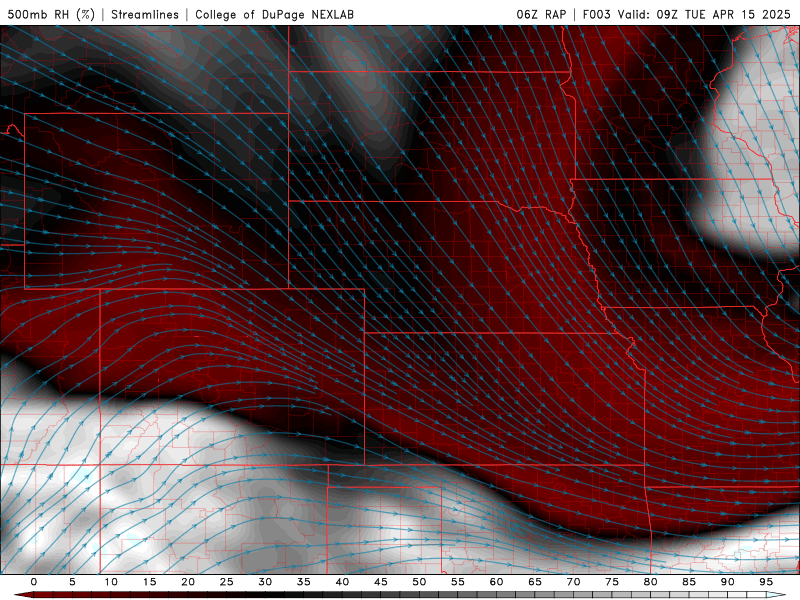Click the 45 label on the RH scale
Image resolution: width=800 pixels, height=600 pixels.
tap(381, 582)
